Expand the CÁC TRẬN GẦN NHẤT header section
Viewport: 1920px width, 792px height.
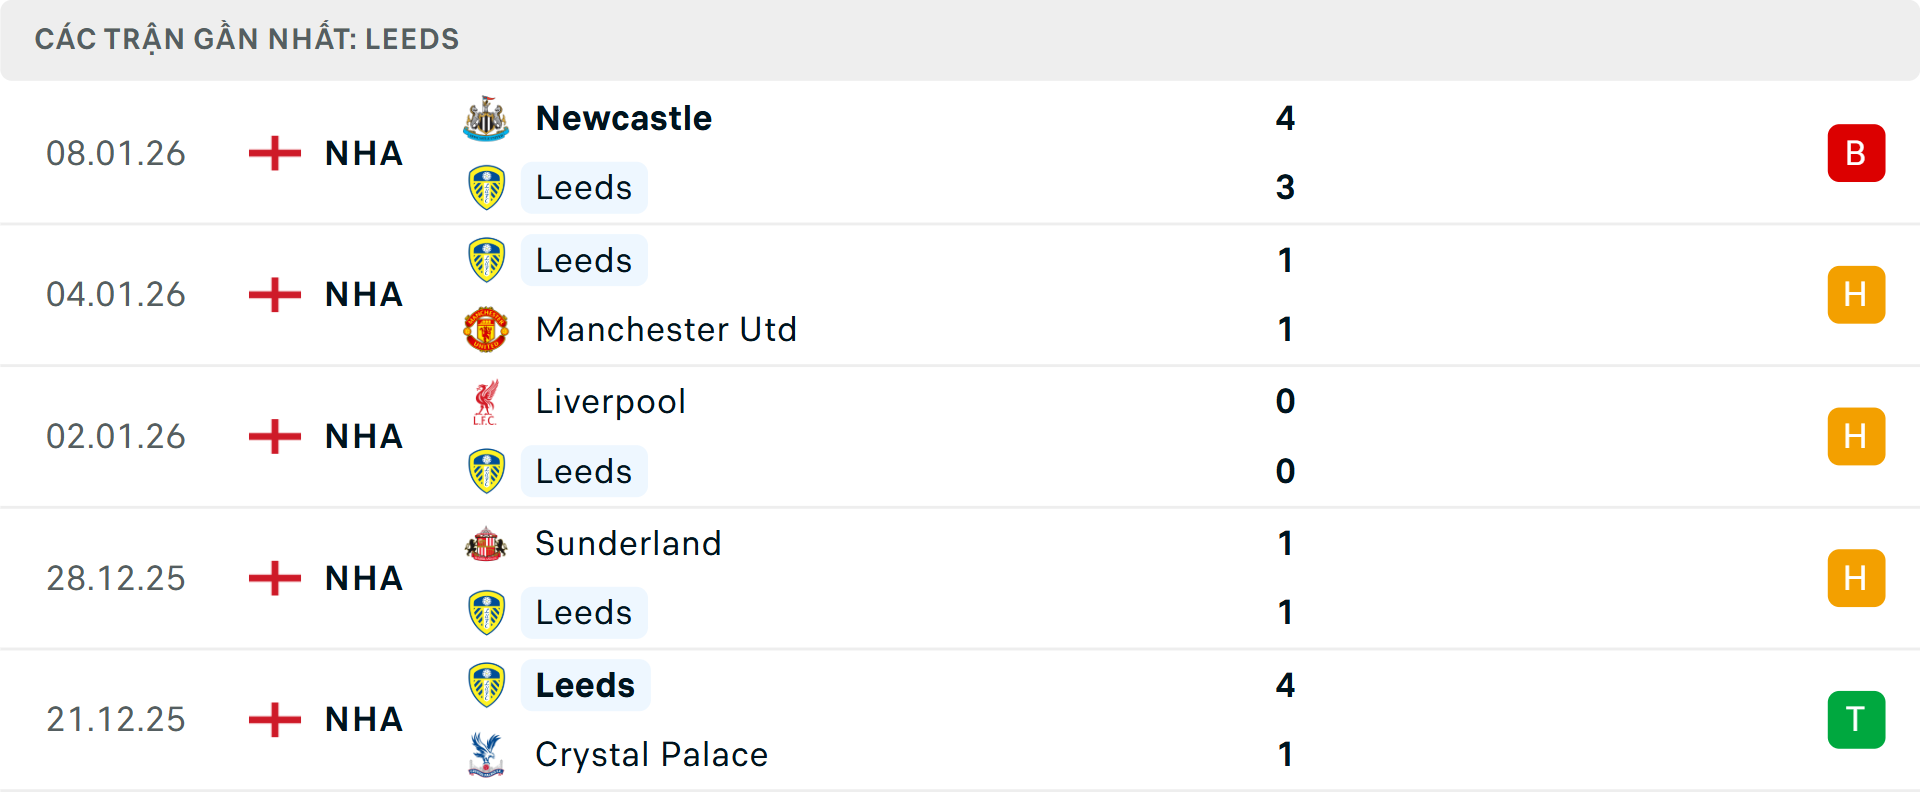tap(960, 39)
